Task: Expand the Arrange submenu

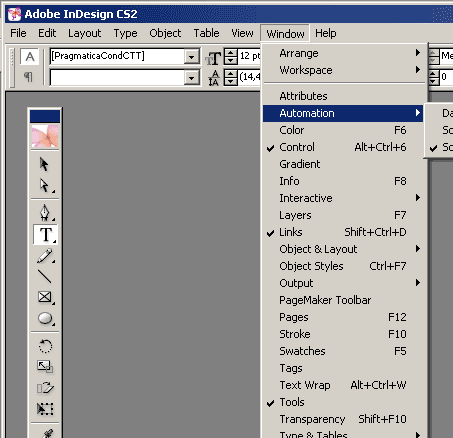Action: coord(343,53)
